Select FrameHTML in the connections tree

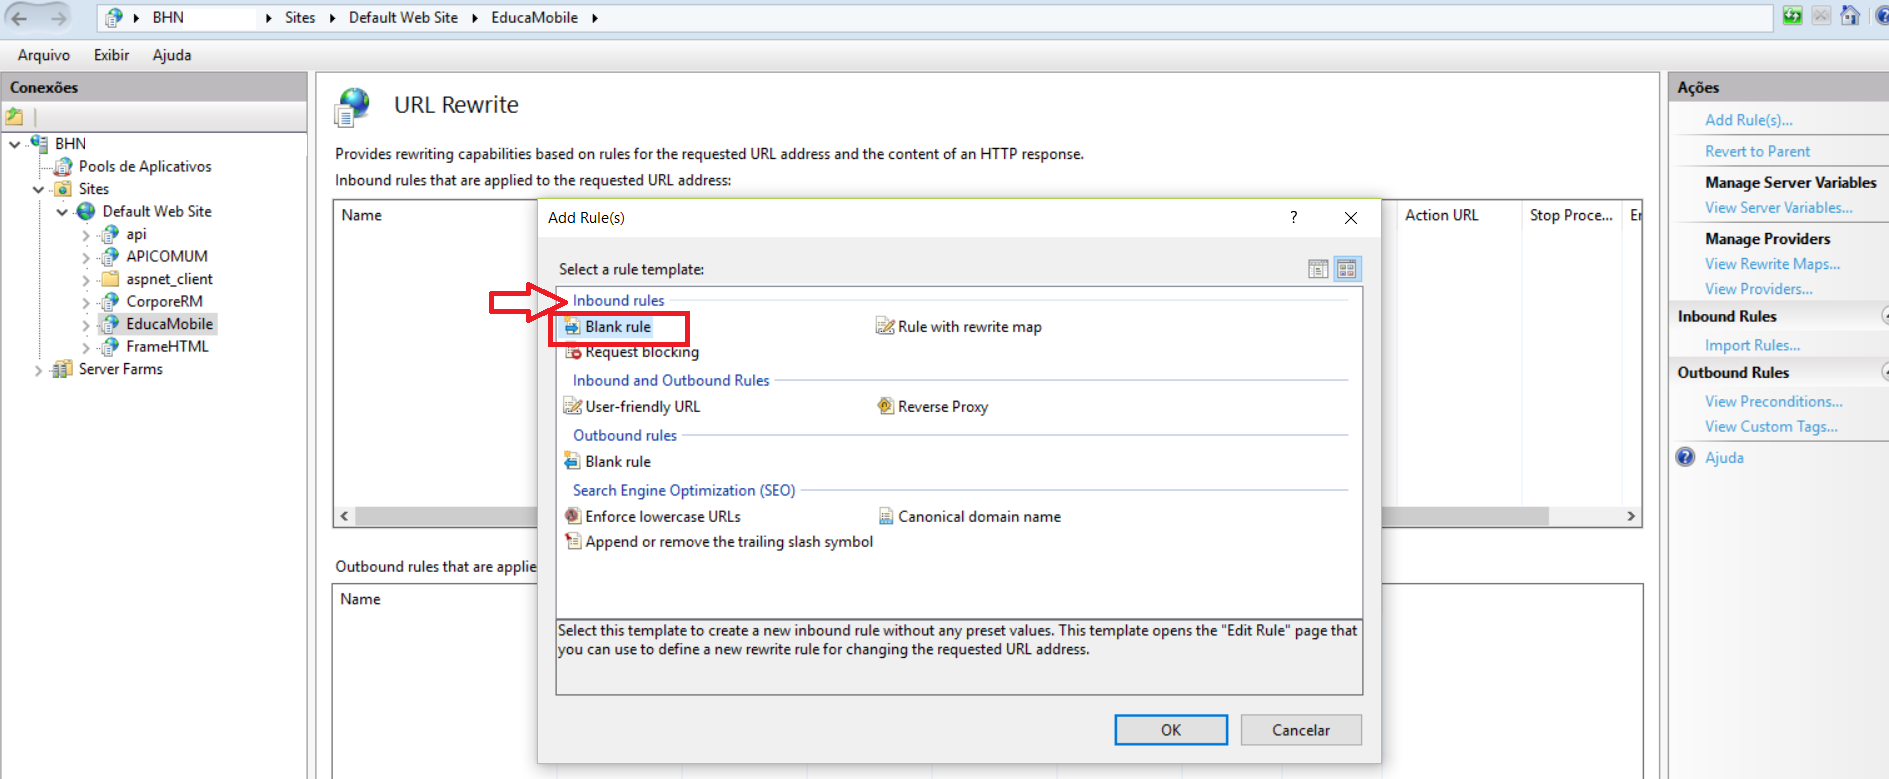click(167, 347)
